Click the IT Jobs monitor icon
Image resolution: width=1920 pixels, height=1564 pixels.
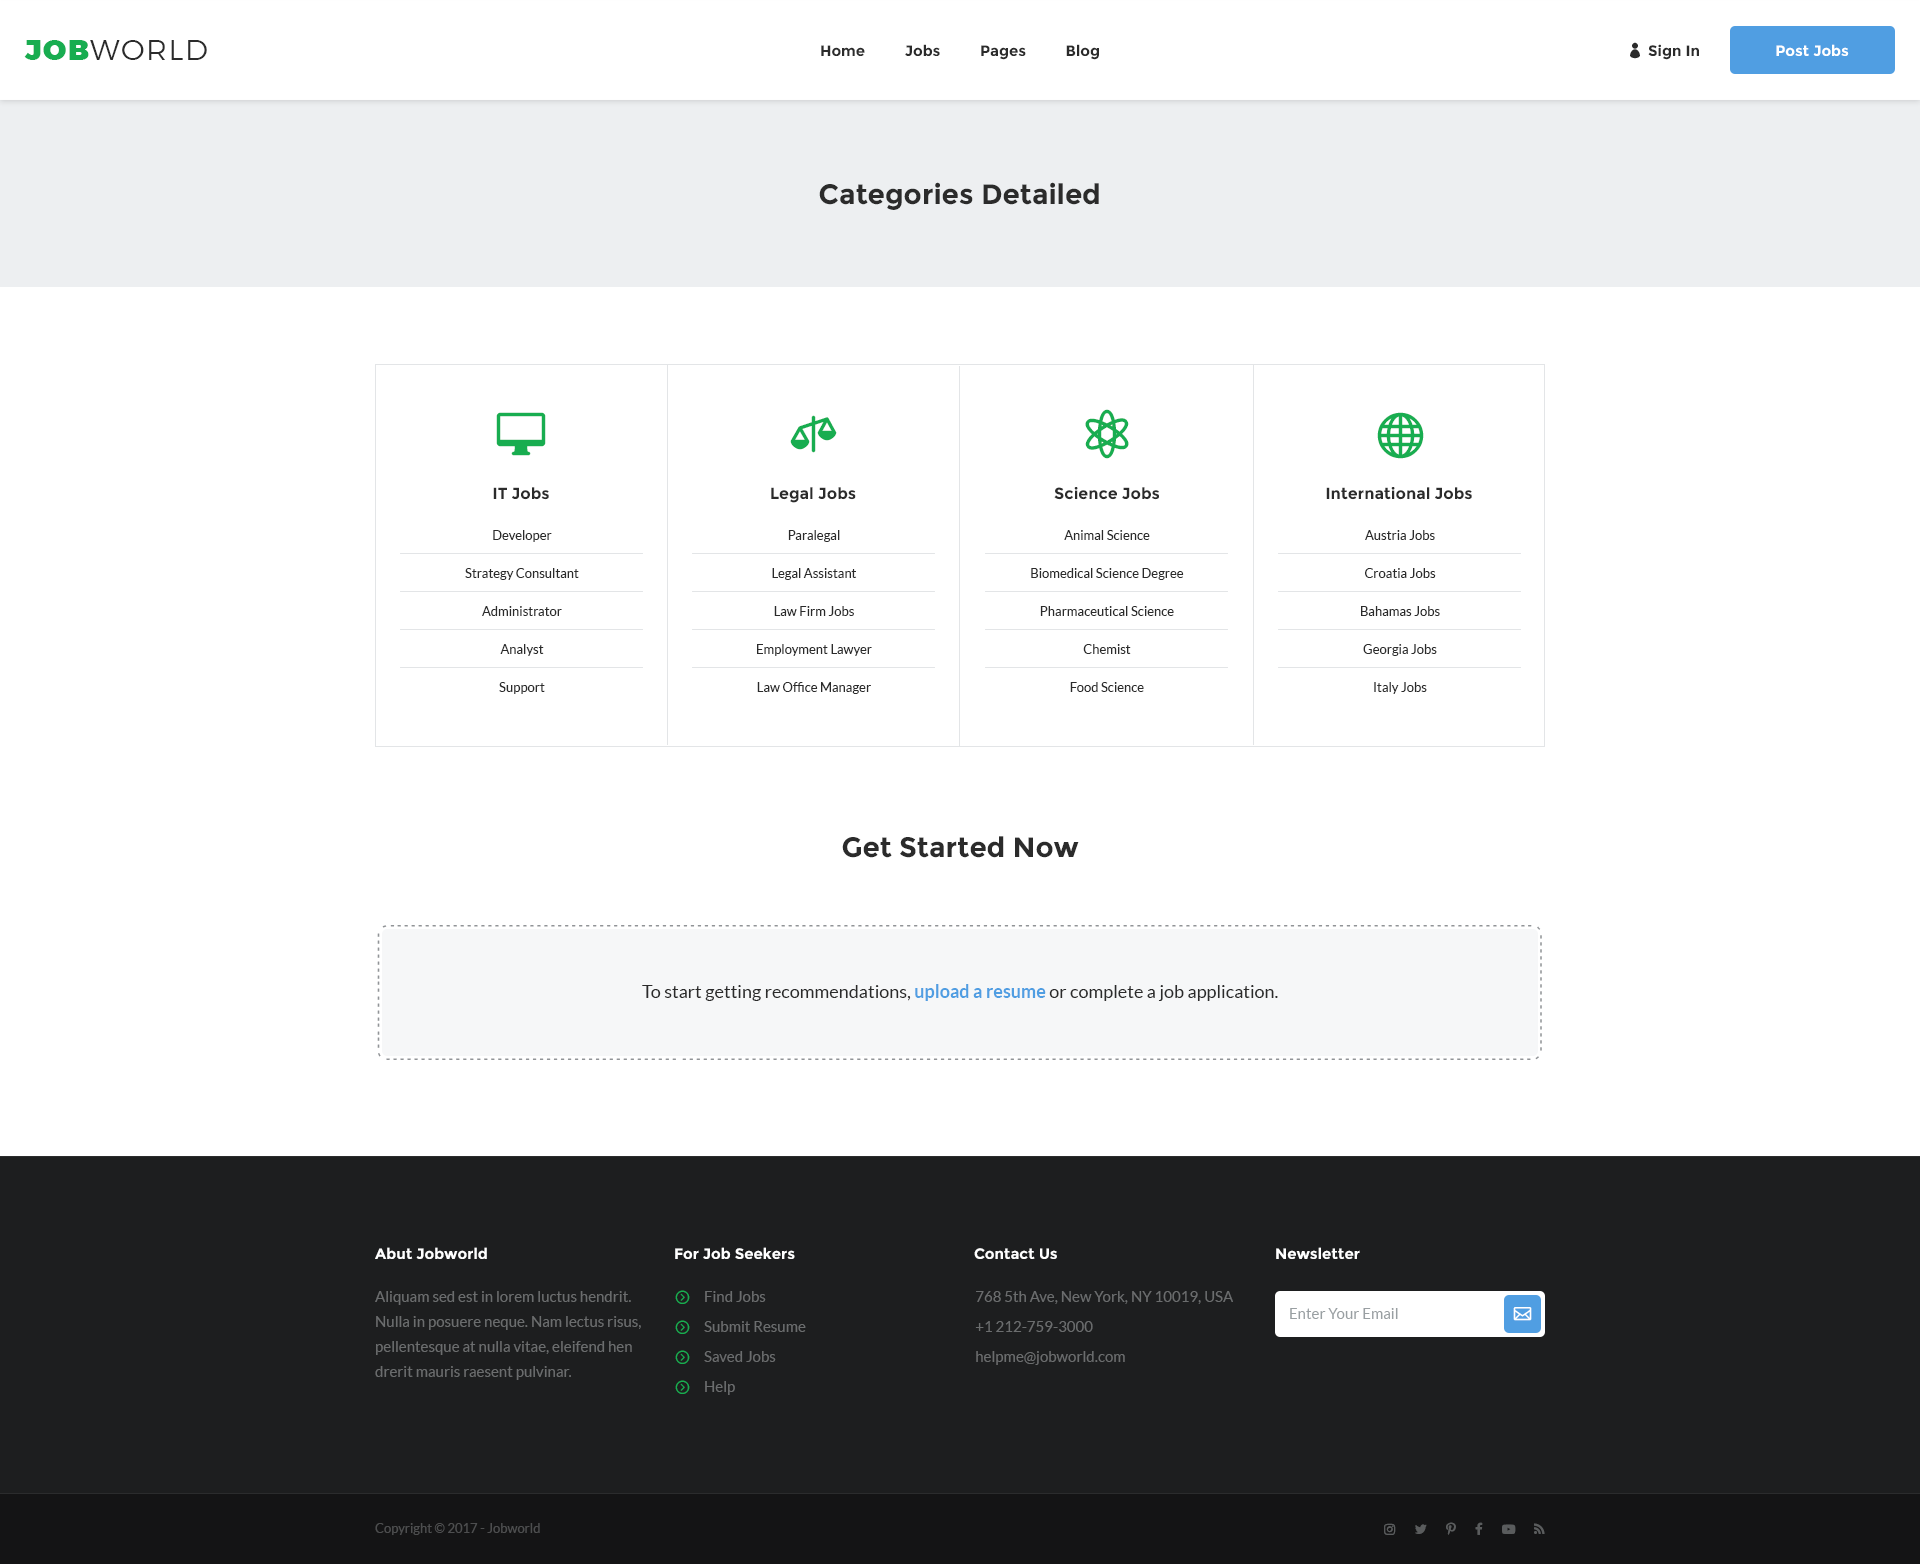click(x=521, y=434)
